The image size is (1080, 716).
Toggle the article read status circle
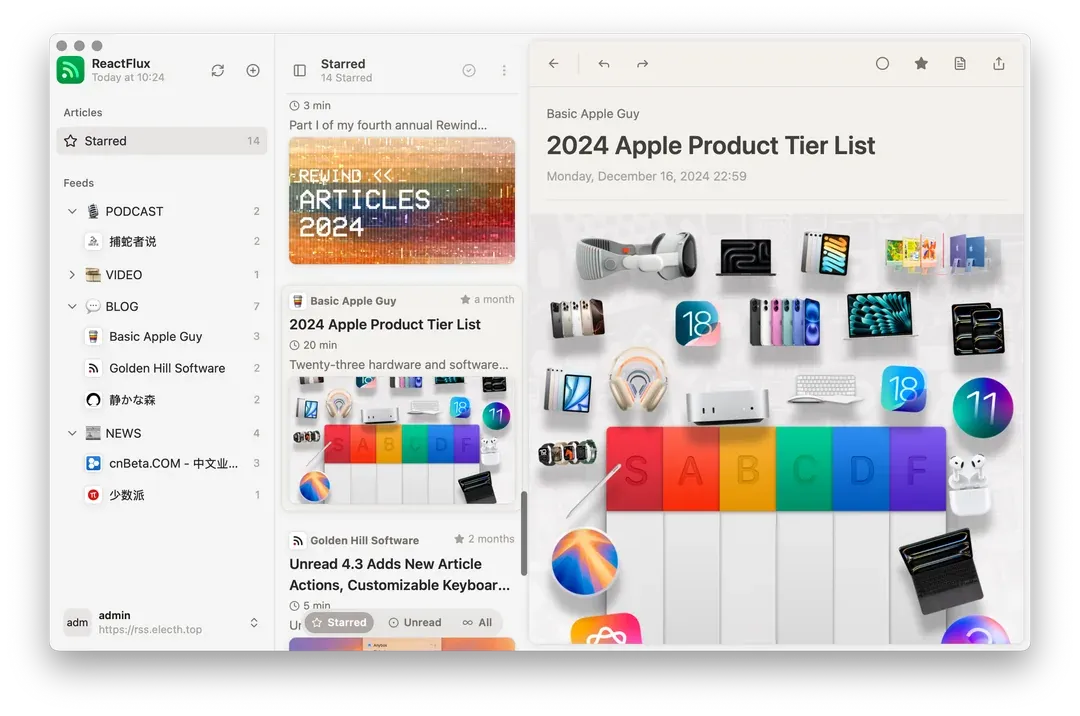tap(882, 64)
